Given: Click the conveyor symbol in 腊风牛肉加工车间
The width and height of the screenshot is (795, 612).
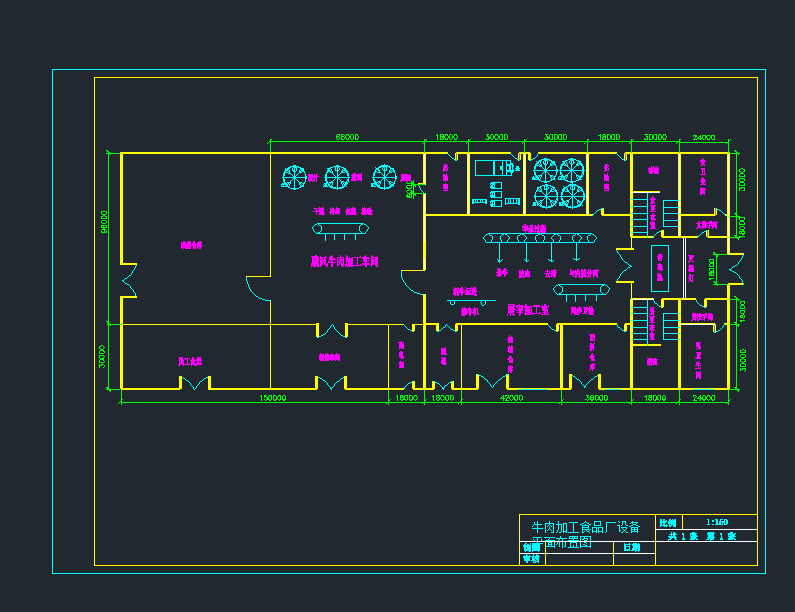Looking at the screenshot, I should coord(340,230).
